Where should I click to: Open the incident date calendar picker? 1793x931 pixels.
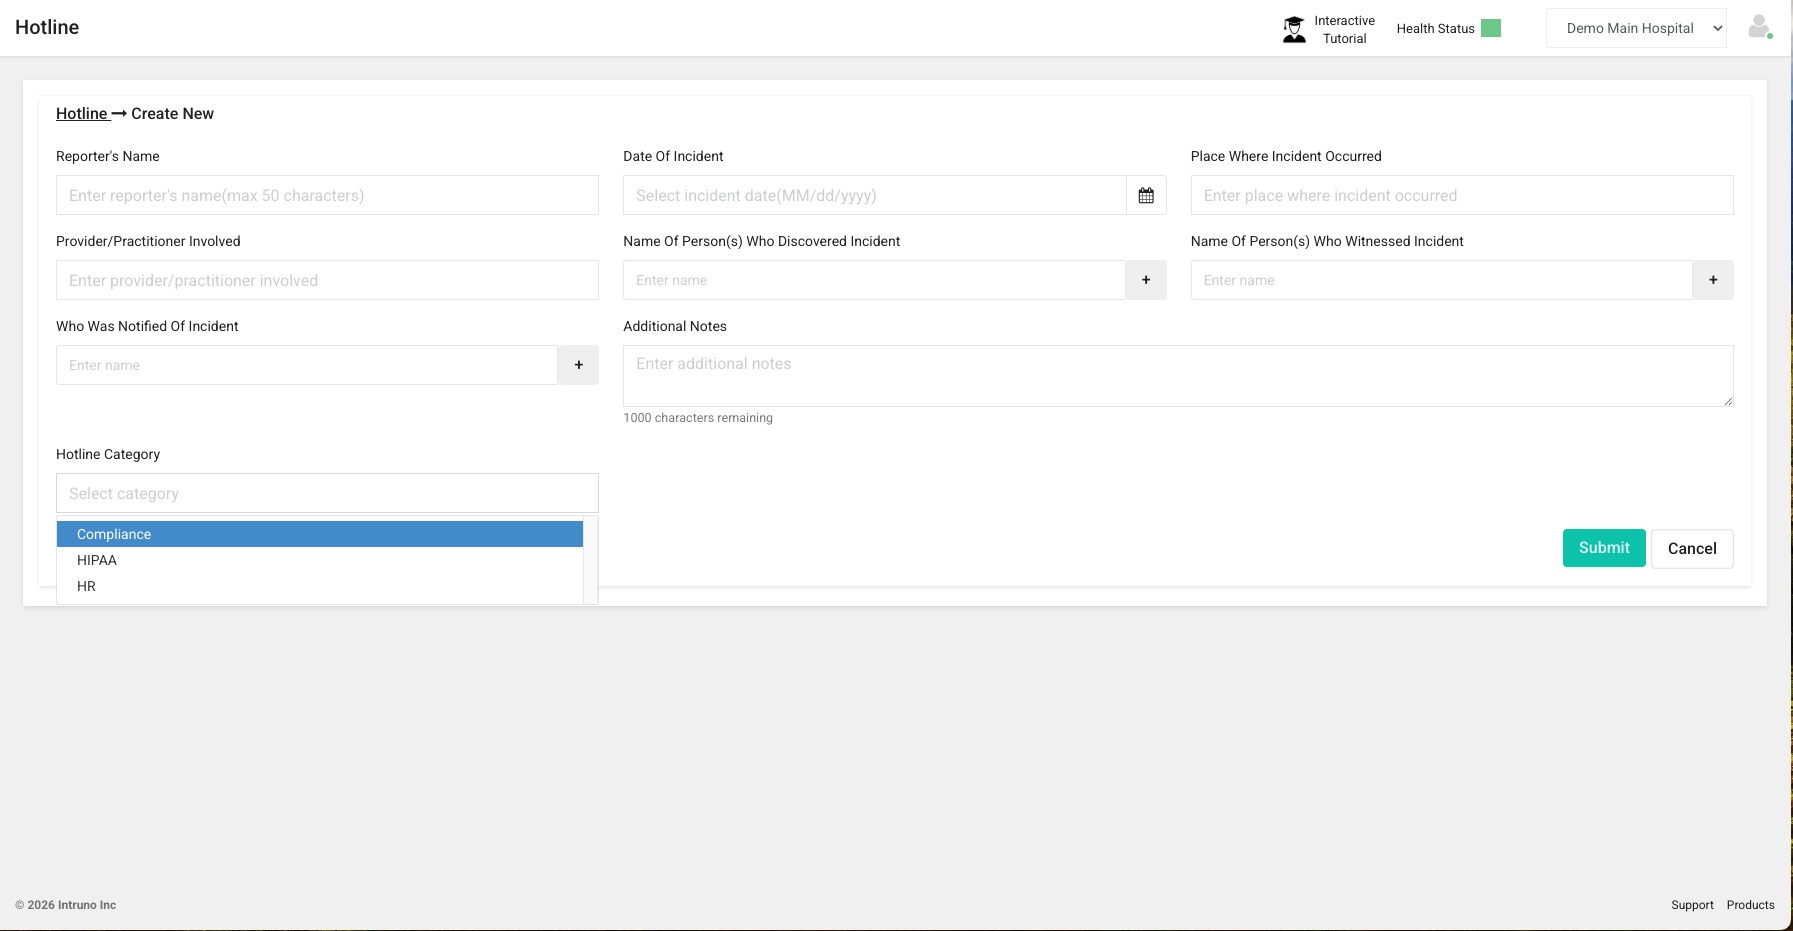[x=1146, y=195]
